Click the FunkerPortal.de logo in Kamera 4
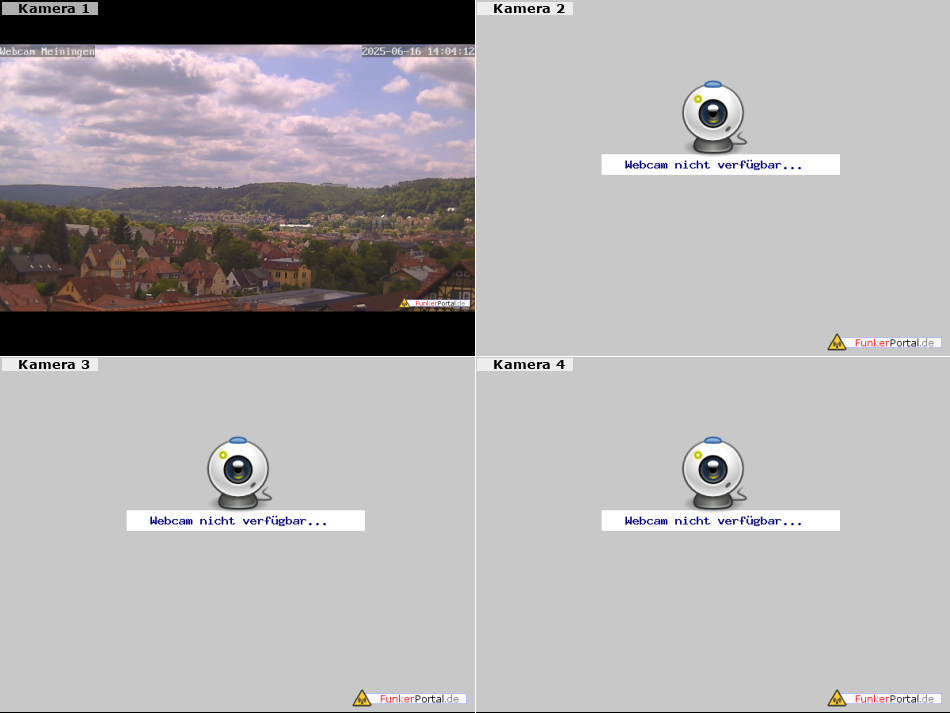Image resolution: width=950 pixels, height=713 pixels. 884,698
